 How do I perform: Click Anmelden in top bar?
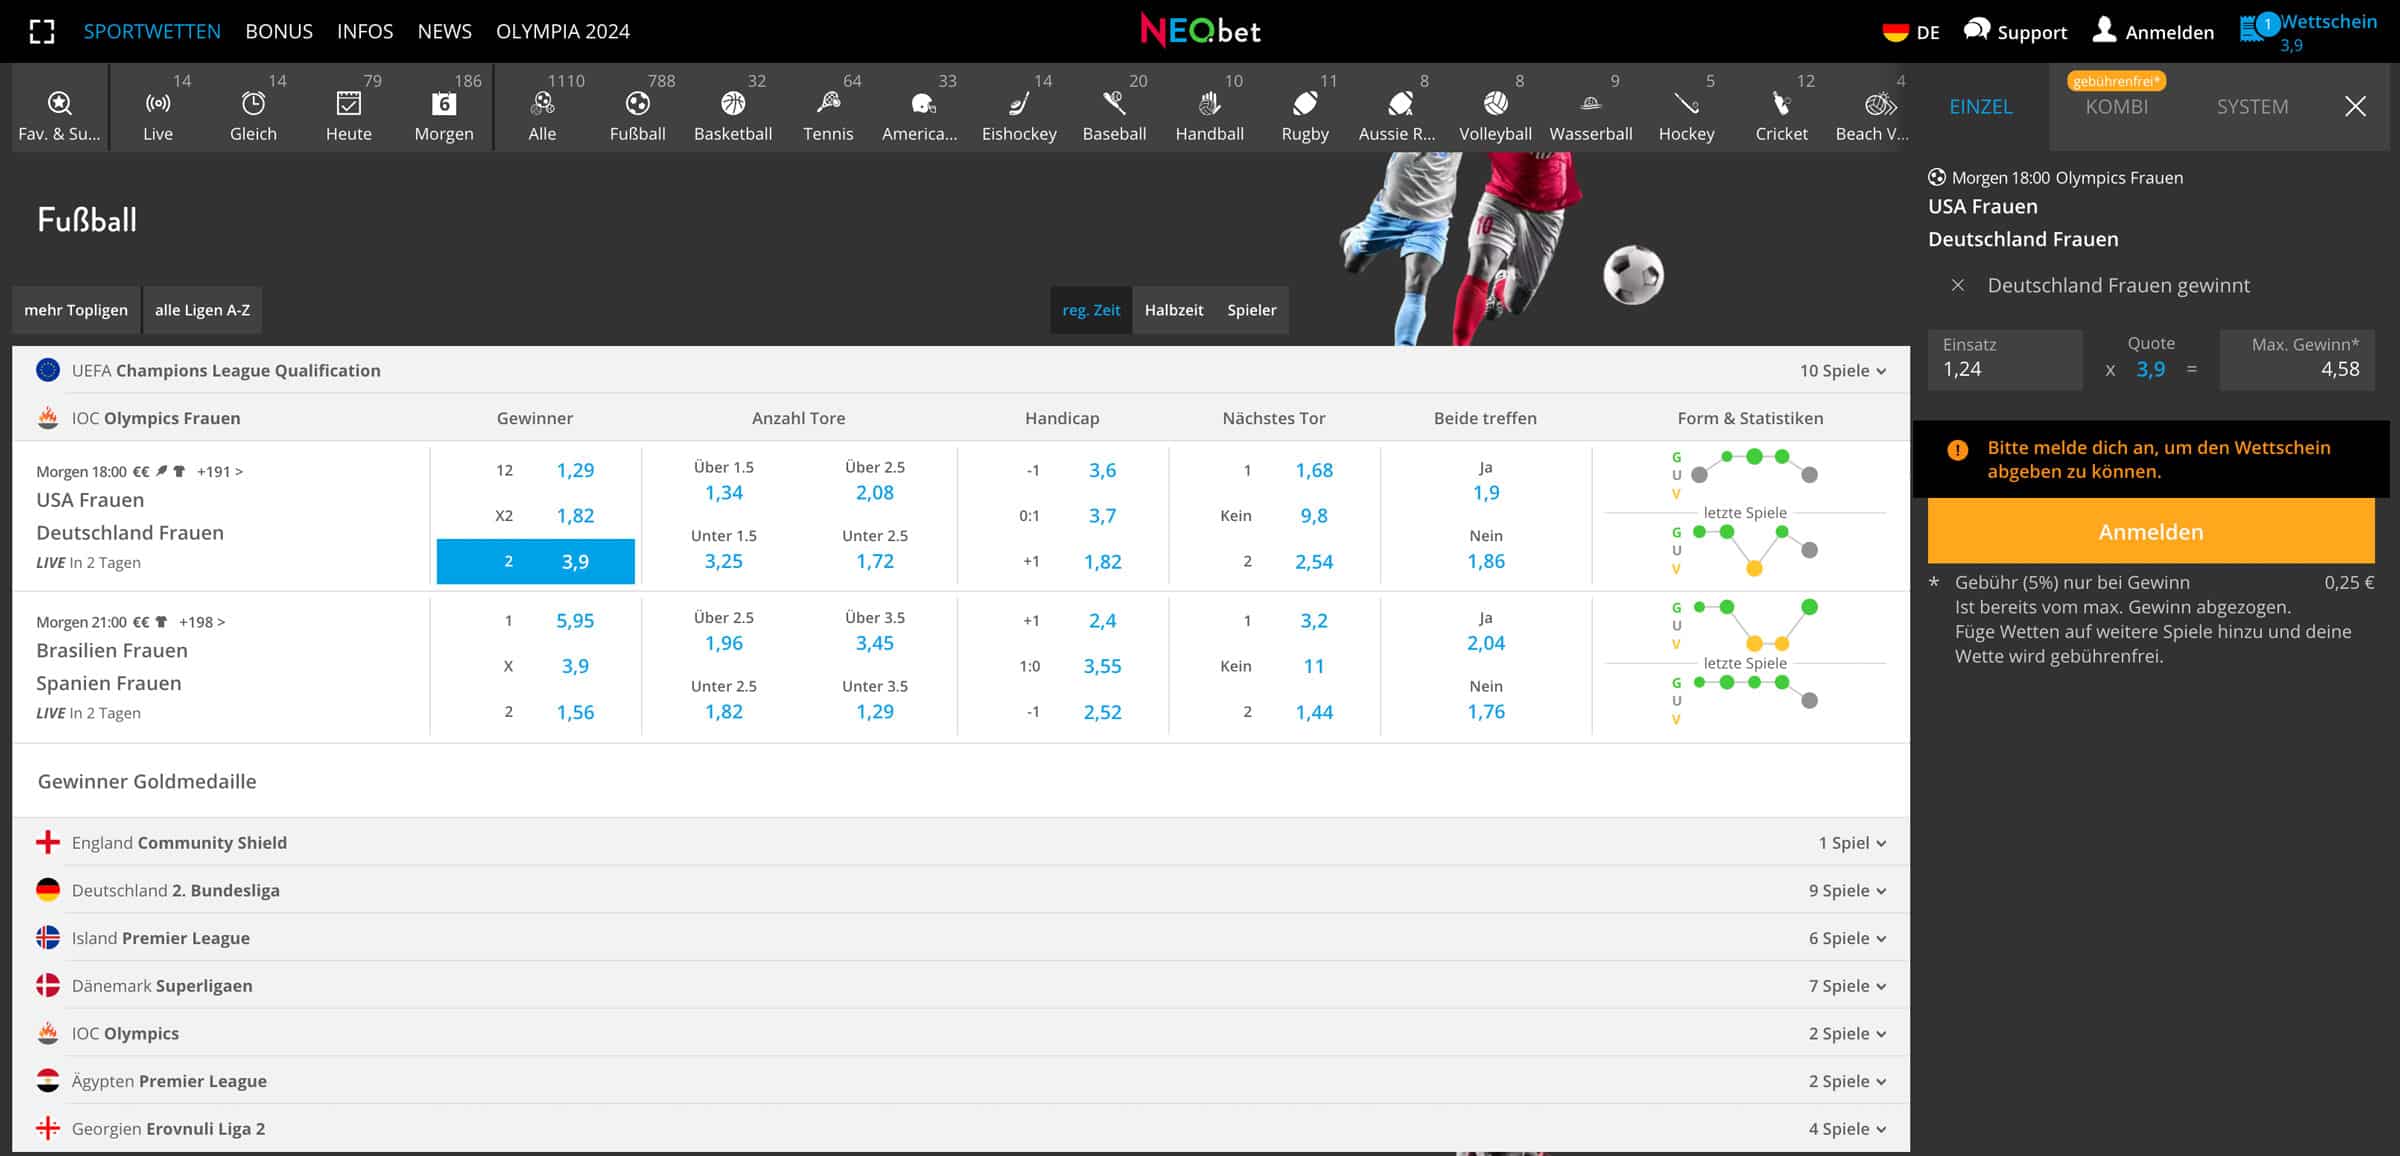click(x=2153, y=32)
